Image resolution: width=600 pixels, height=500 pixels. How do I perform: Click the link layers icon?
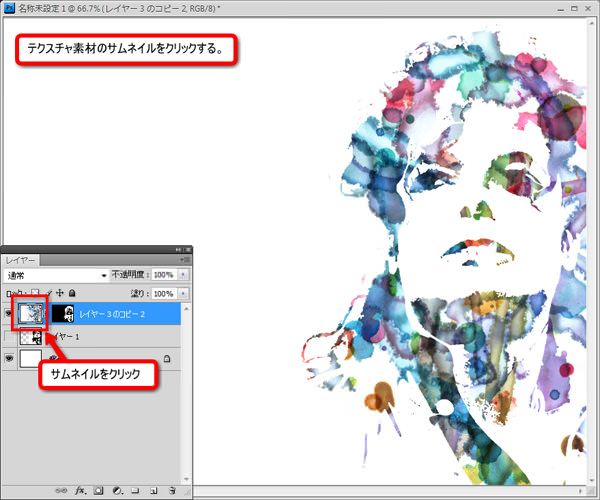61,490
